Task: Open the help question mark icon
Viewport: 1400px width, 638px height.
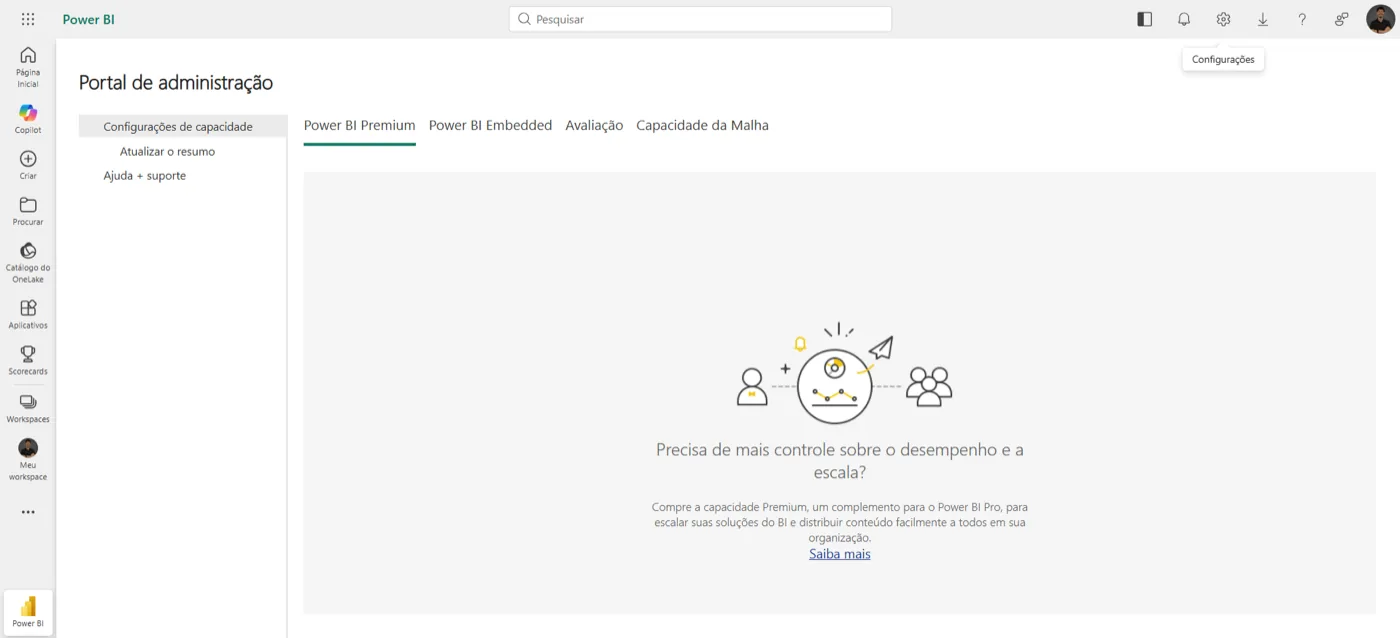Action: tap(1302, 19)
